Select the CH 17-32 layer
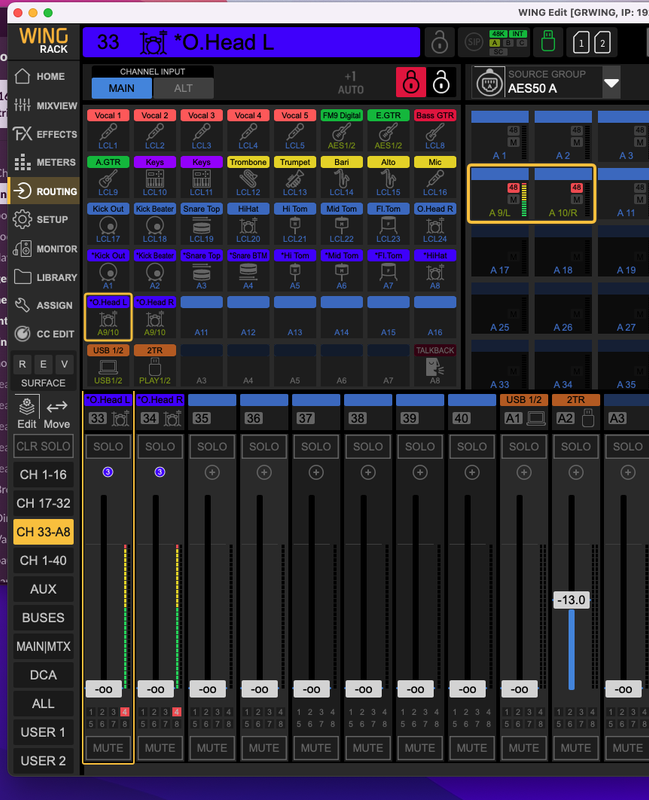Viewport: 649px width, 800px height. [x=43, y=504]
